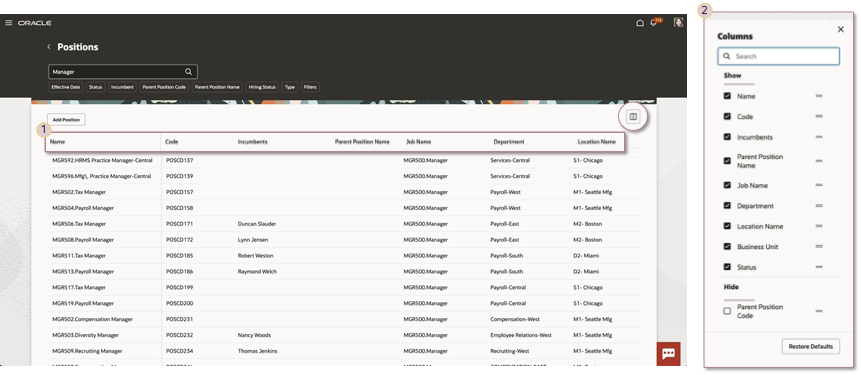Open MGR509.Recruiting Manager row
Image resolution: width=861 pixels, height=375 pixels.
[85, 351]
